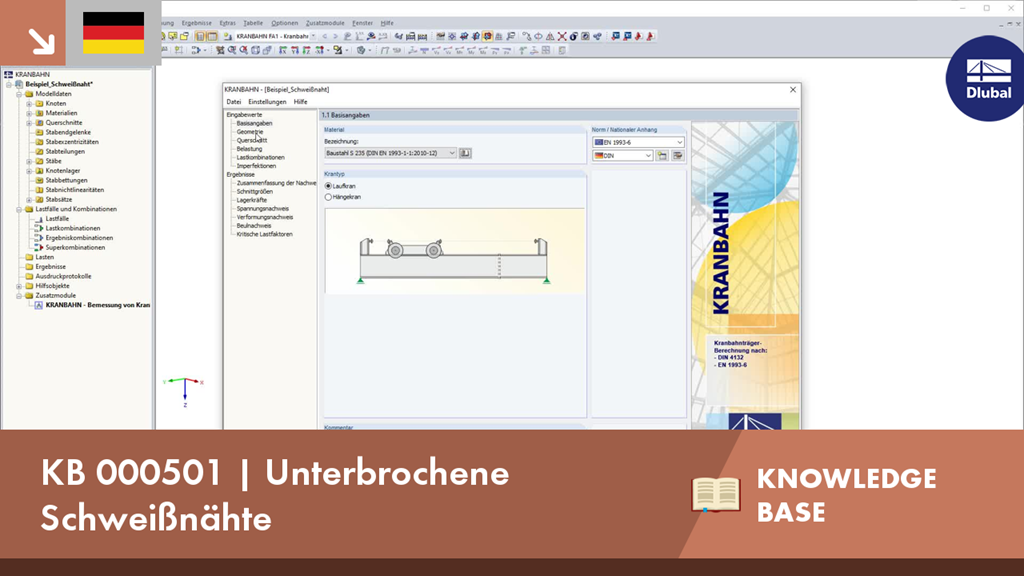Viewport: 1024px width, 576px height.
Task: Select Lagerkräfte under Ergebnisse
Action: tap(251, 200)
